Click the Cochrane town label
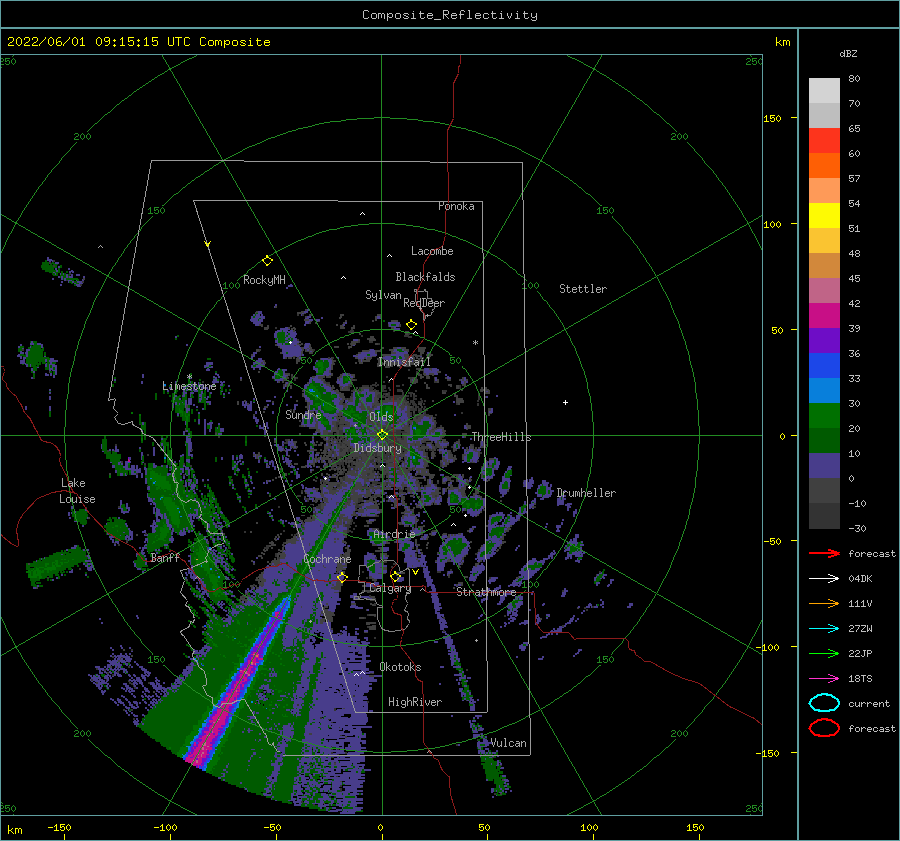 click(327, 559)
